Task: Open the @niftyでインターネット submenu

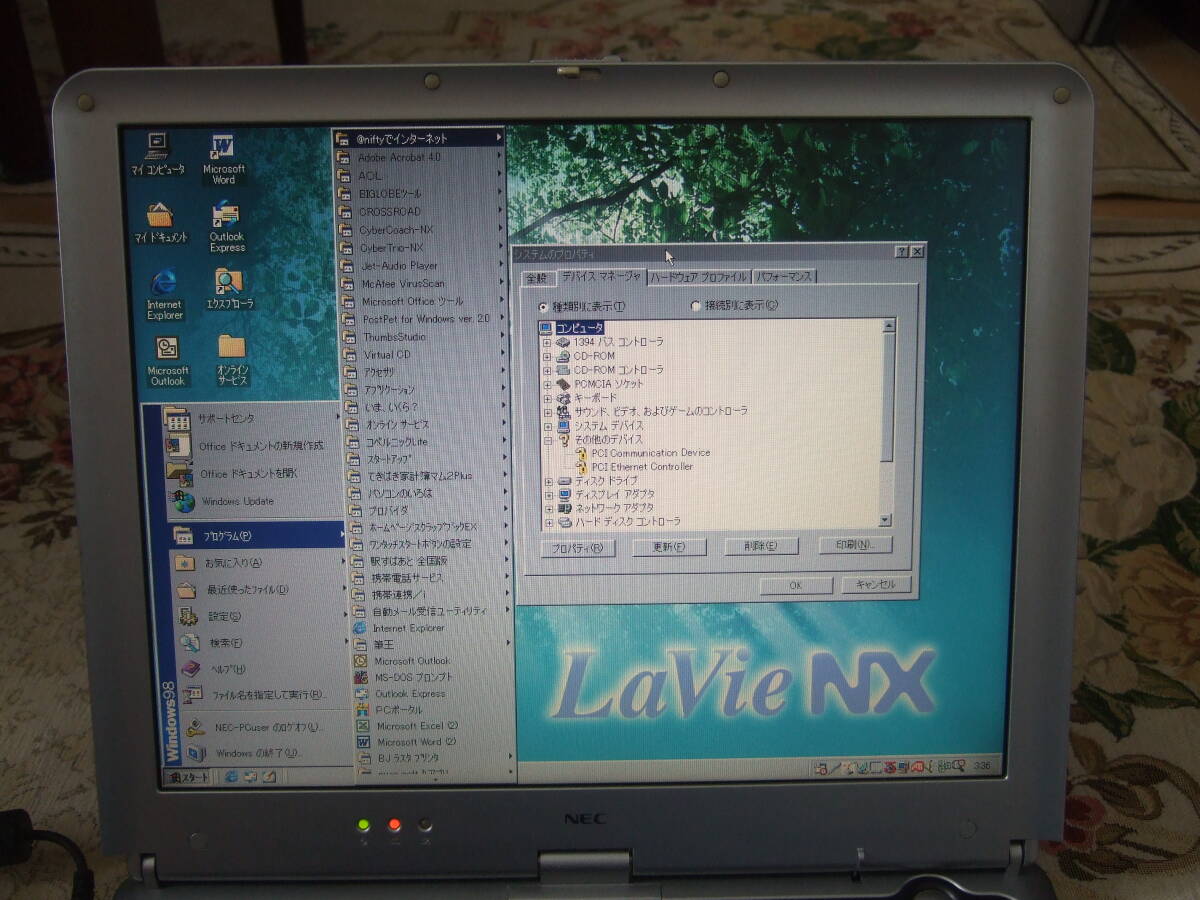Action: click(x=420, y=139)
